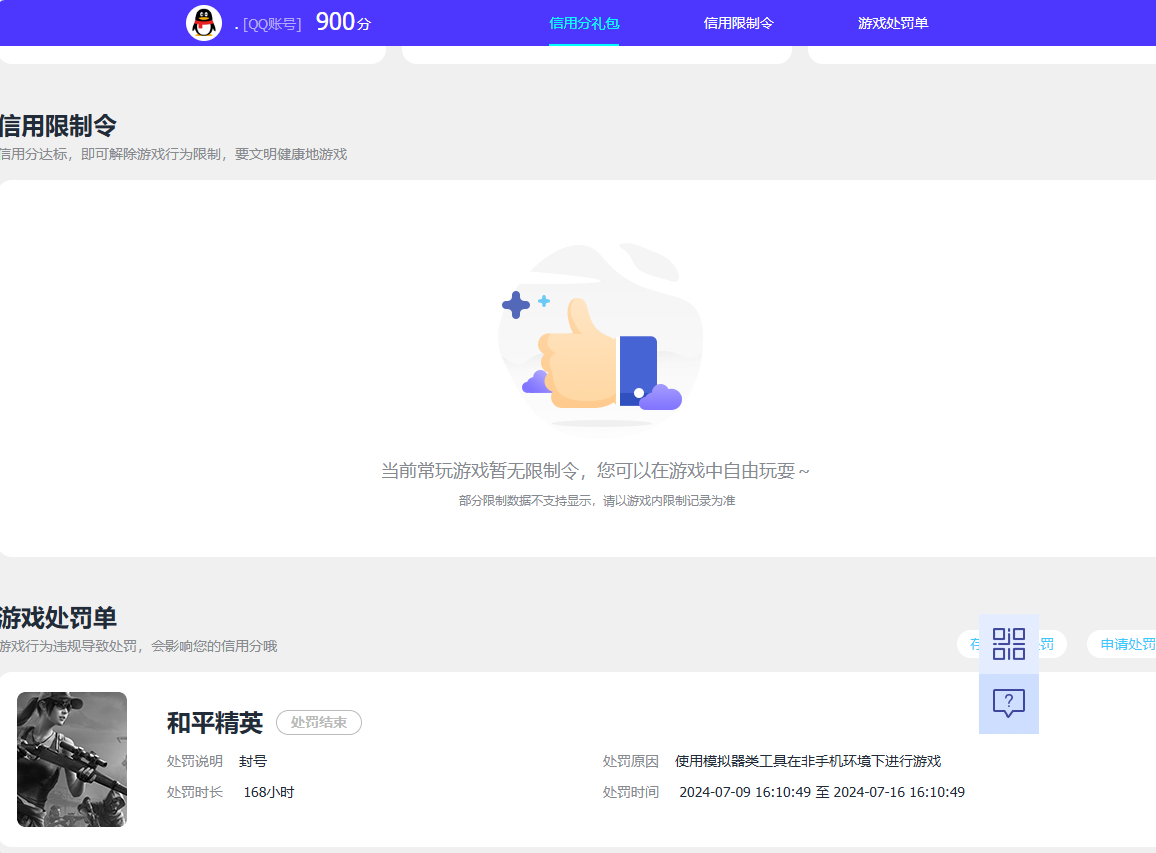Switch to the 游戏处罚单 tab
This screenshot has width=1156, height=853.
(893, 24)
